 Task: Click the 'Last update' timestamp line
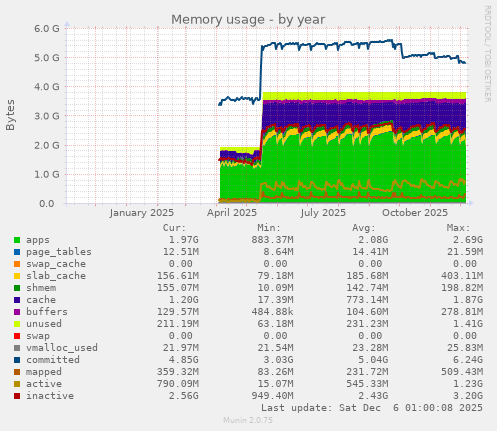[372, 408]
